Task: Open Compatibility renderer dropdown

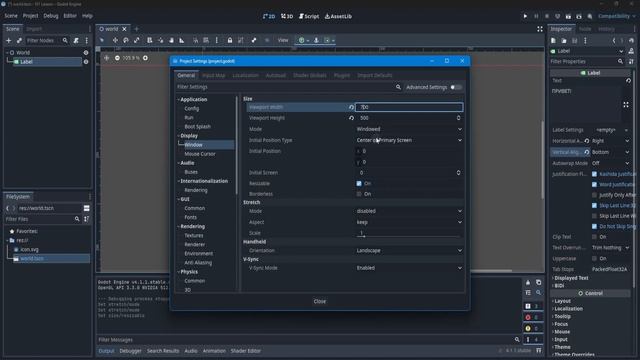Action: pyautogui.click(x=616, y=16)
